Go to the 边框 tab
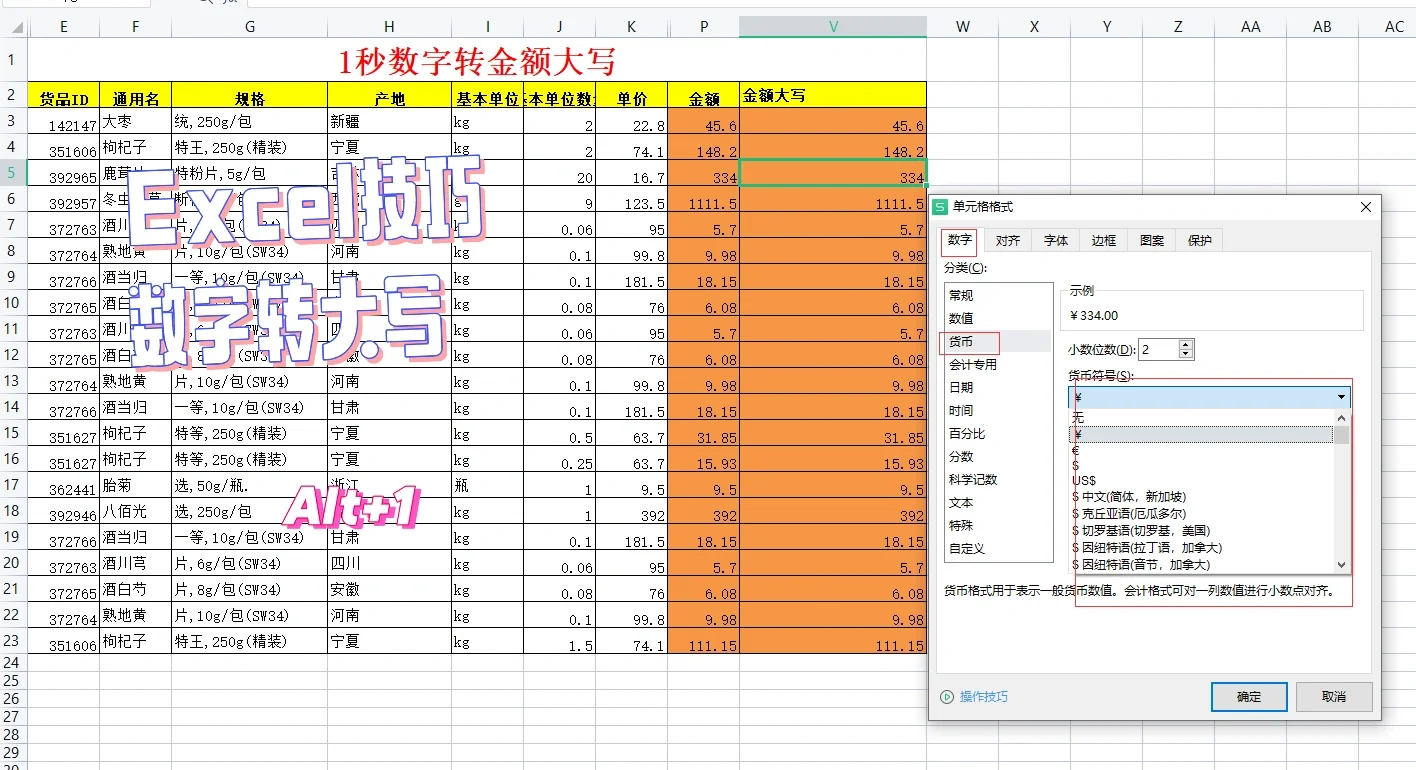This screenshot has height=770, width=1416. [x=1104, y=241]
